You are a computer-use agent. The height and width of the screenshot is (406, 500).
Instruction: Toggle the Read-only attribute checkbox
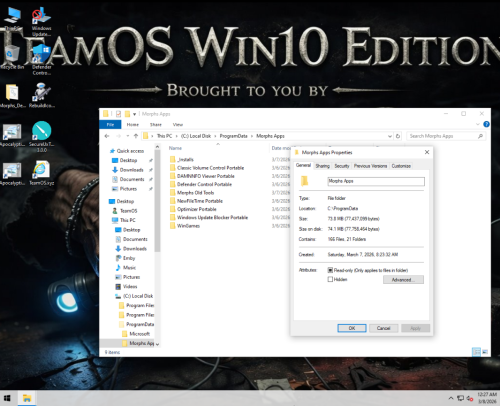(330, 270)
